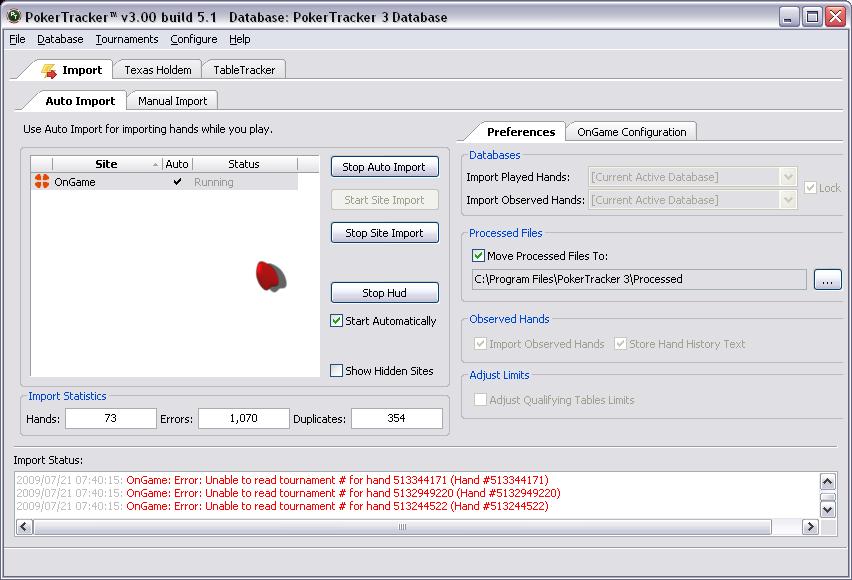Minimize the PokerTracker window
Image resolution: width=852 pixels, height=580 pixels.
tap(788, 17)
